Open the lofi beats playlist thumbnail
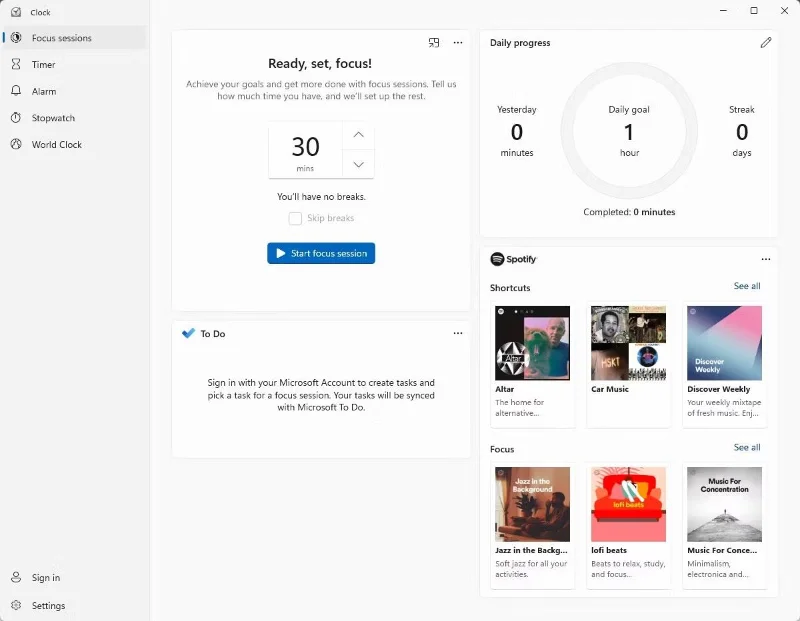The height and width of the screenshot is (621, 800). pos(628,504)
